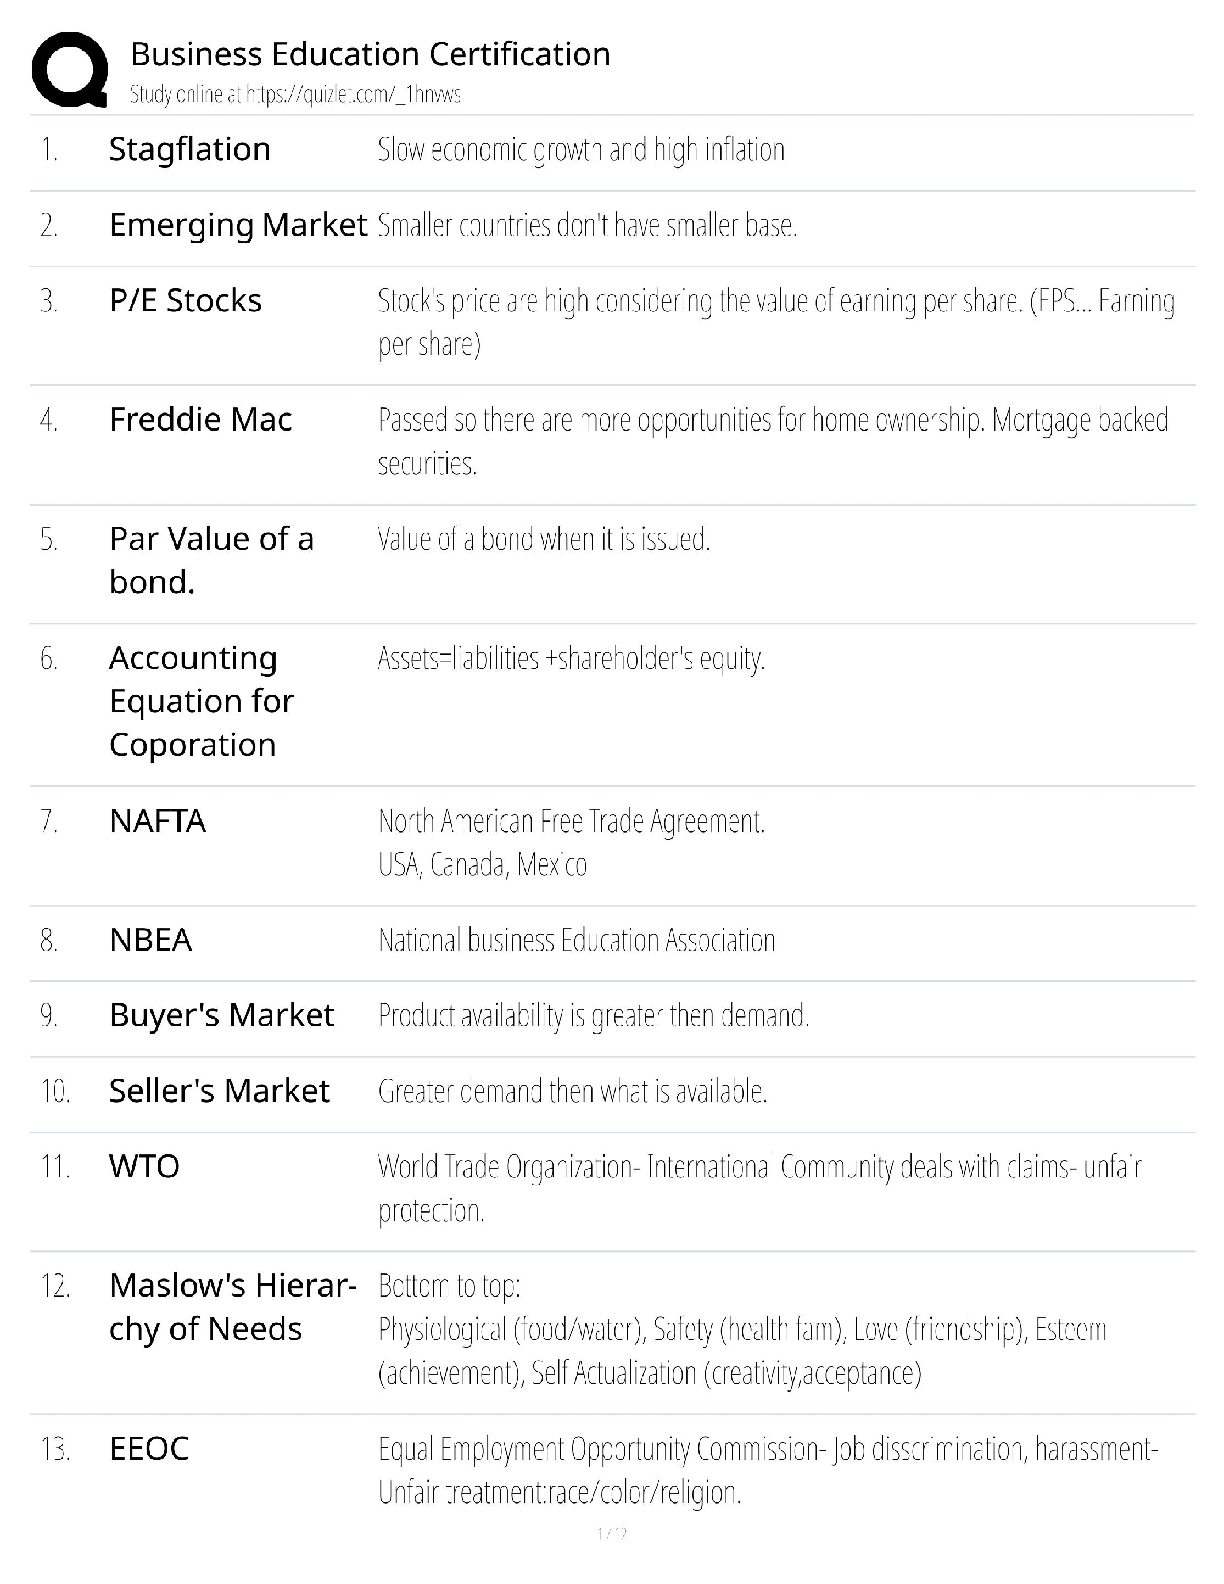Viewport: 1224px width, 1584px height.
Task: Select the Par Value of a bond term
Action: [x=211, y=560]
